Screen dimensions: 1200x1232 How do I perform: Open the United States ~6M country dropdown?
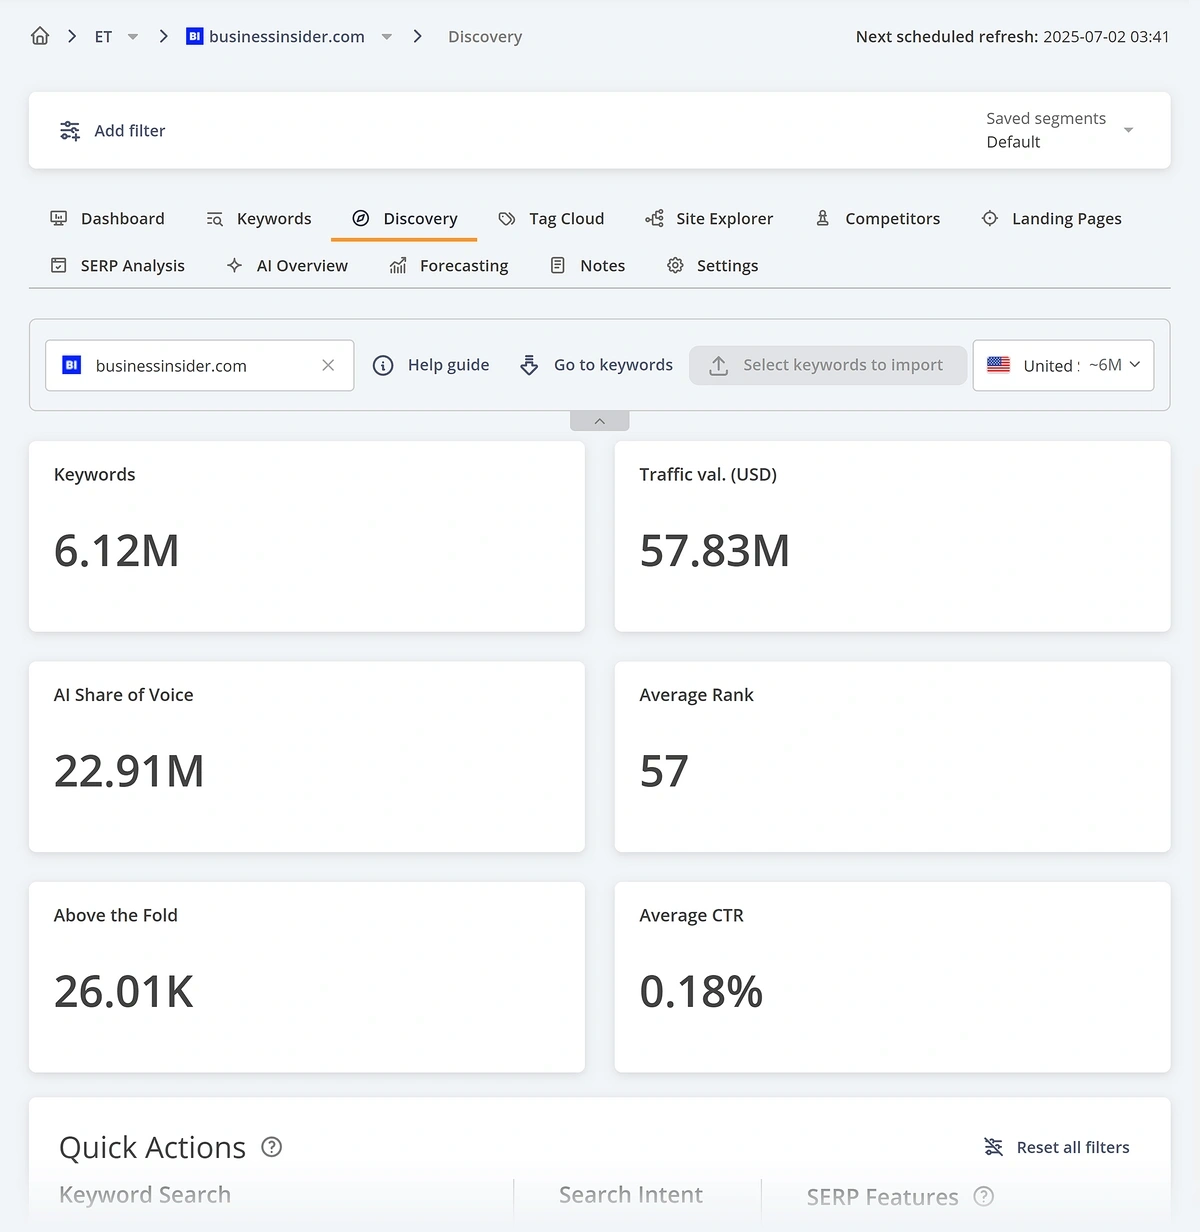[1063, 365]
